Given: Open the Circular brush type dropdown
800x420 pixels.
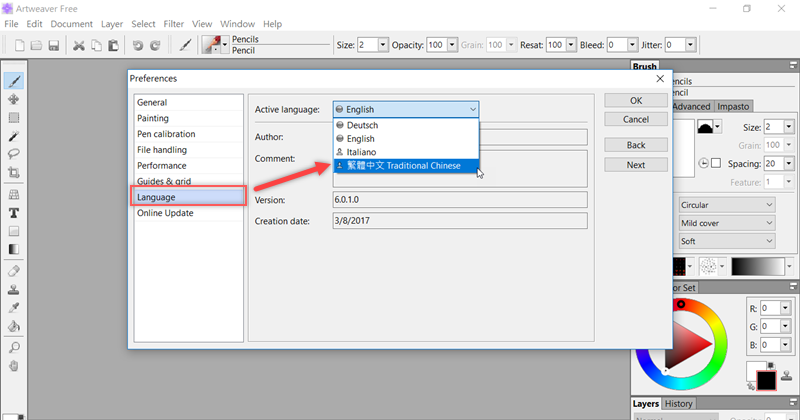Looking at the screenshot, I should (x=726, y=204).
